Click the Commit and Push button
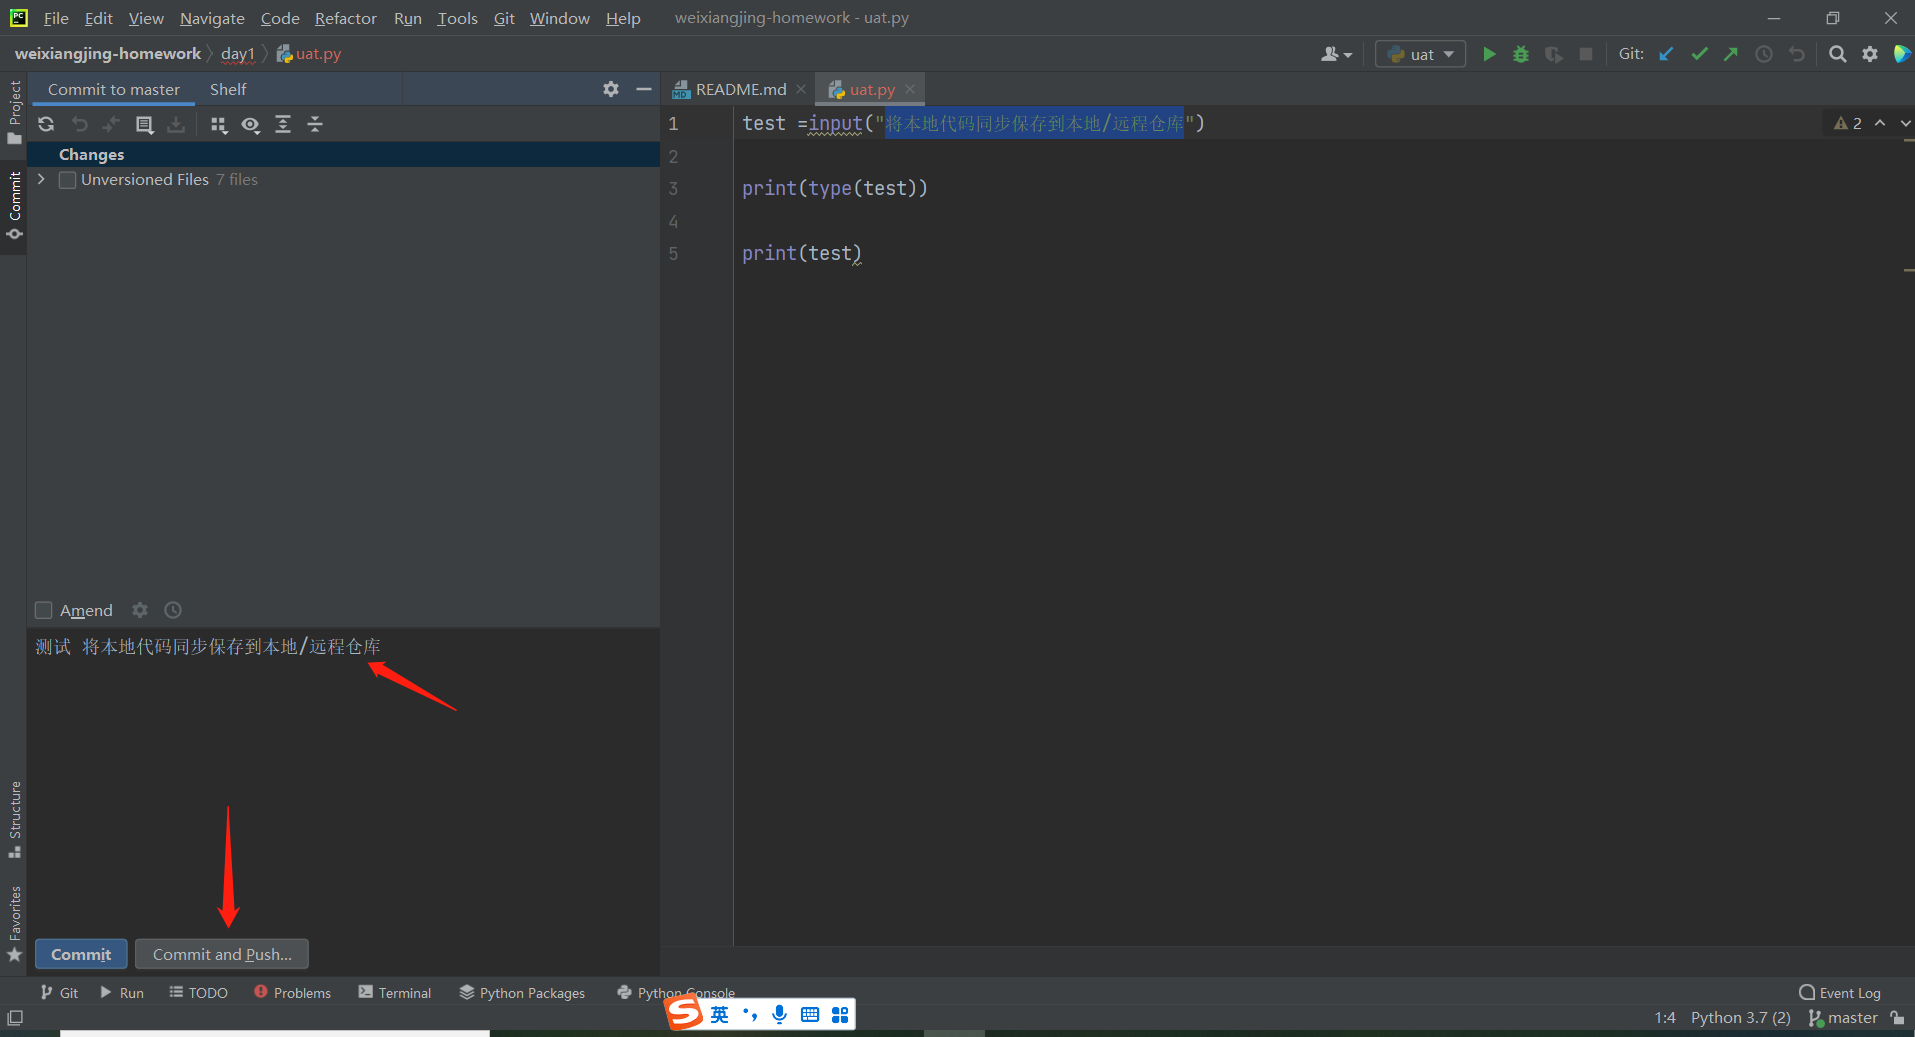The width and height of the screenshot is (1915, 1037). 222,954
